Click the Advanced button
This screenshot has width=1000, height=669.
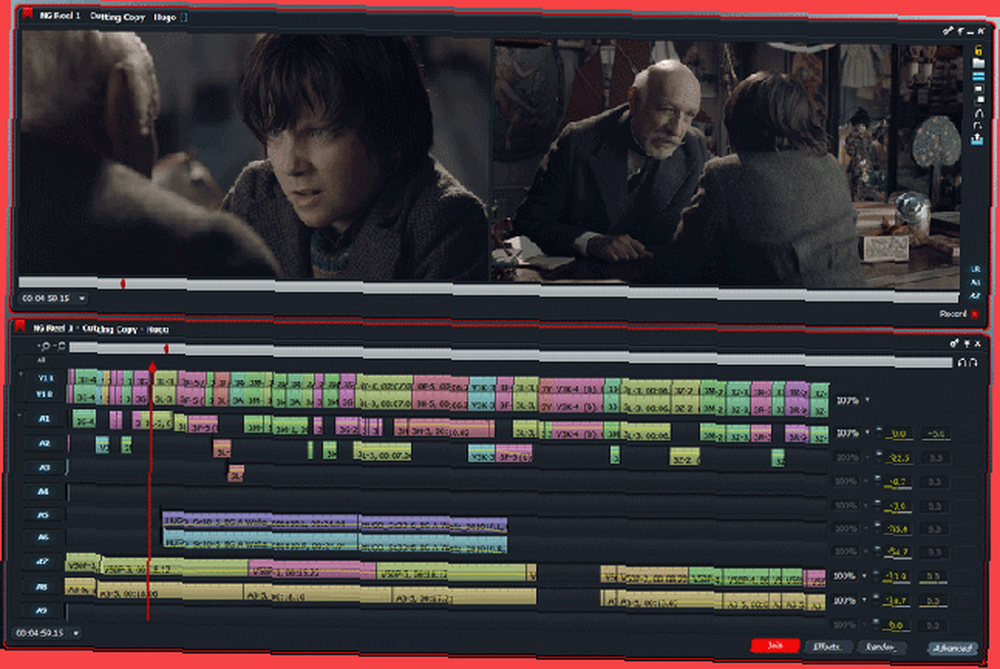(952, 649)
